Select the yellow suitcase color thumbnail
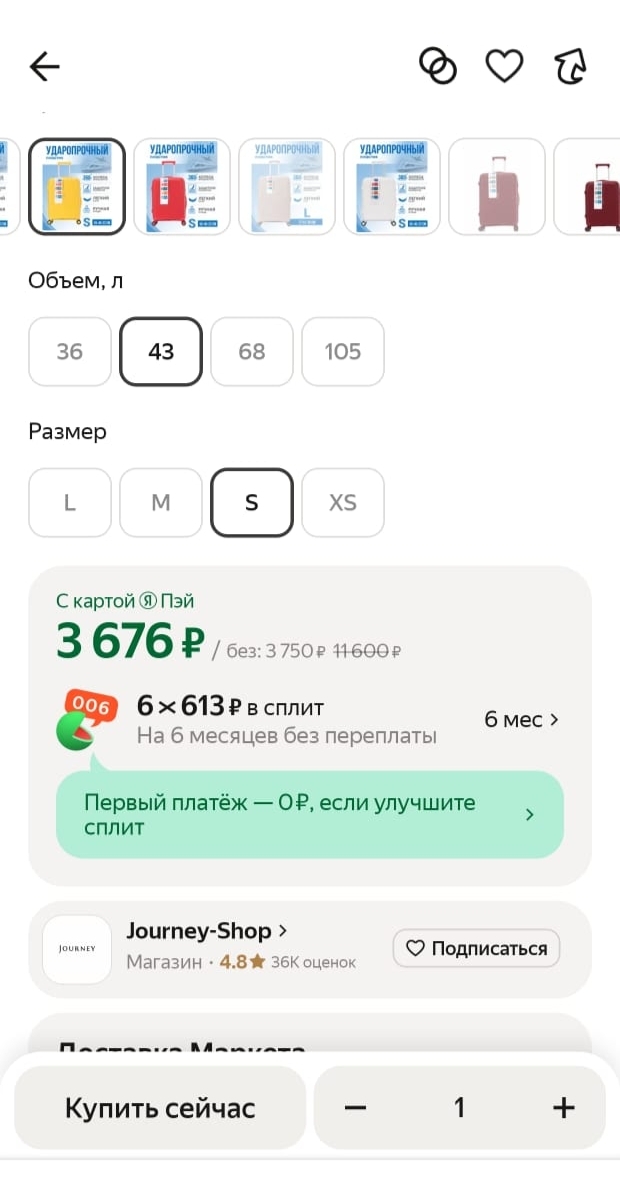Image resolution: width=620 pixels, height=1177 pixels. pyautogui.click(x=77, y=187)
